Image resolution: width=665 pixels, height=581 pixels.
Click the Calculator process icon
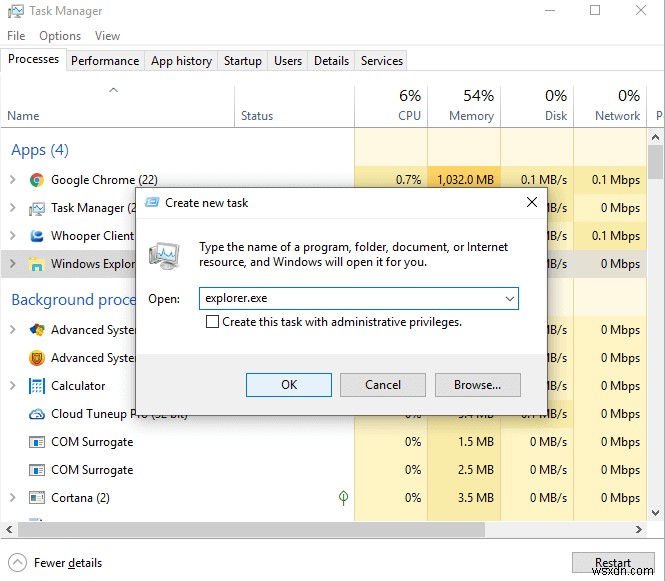(x=36, y=386)
